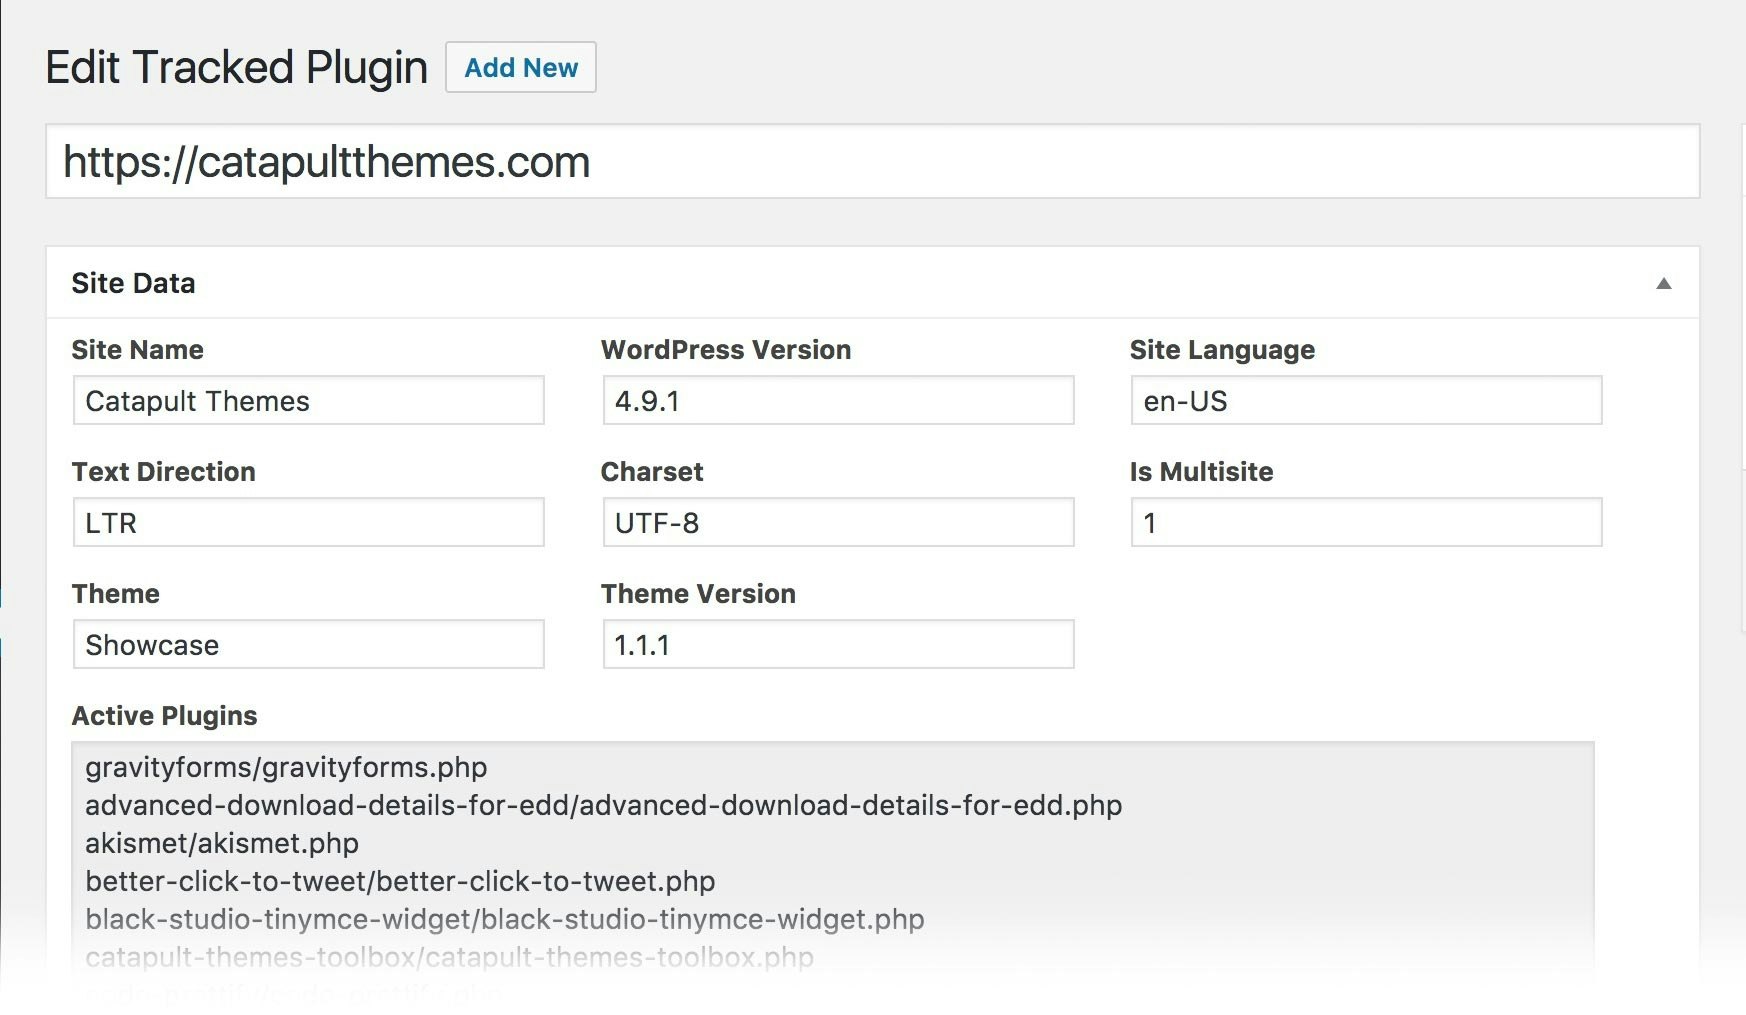
Task: Select the advanced-download-details-for-edd plugin line
Action: point(603,805)
